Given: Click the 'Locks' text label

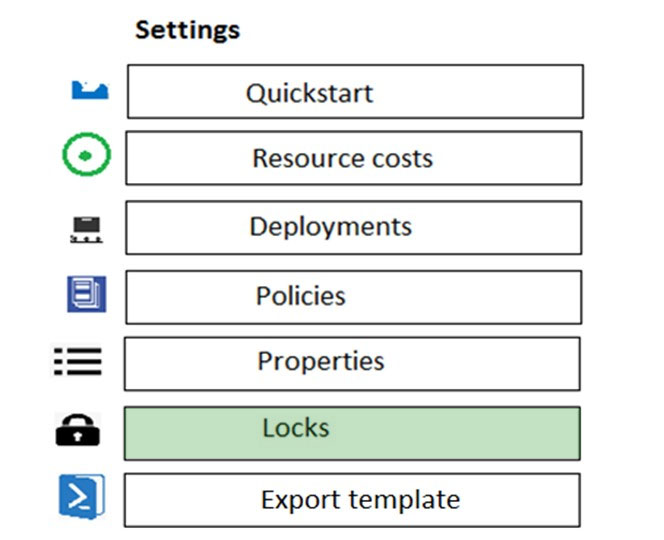Looking at the screenshot, I should (x=296, y=427).
